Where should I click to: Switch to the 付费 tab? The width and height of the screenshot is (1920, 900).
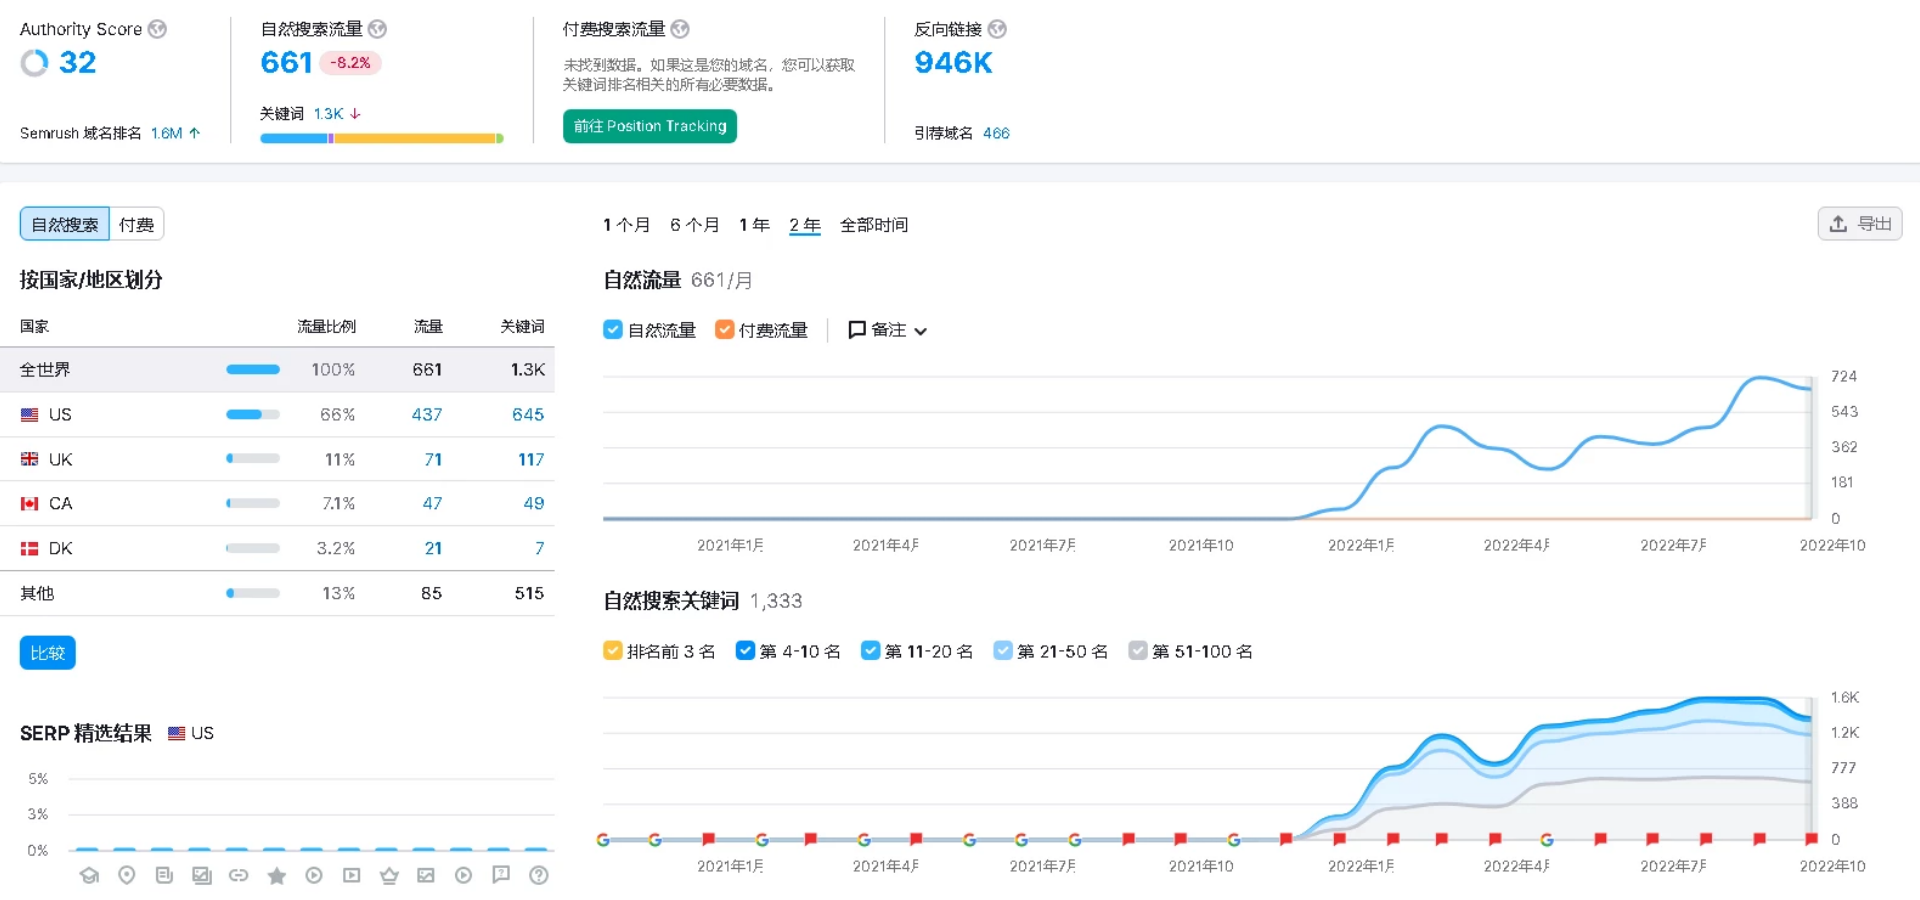pos(136,224)
